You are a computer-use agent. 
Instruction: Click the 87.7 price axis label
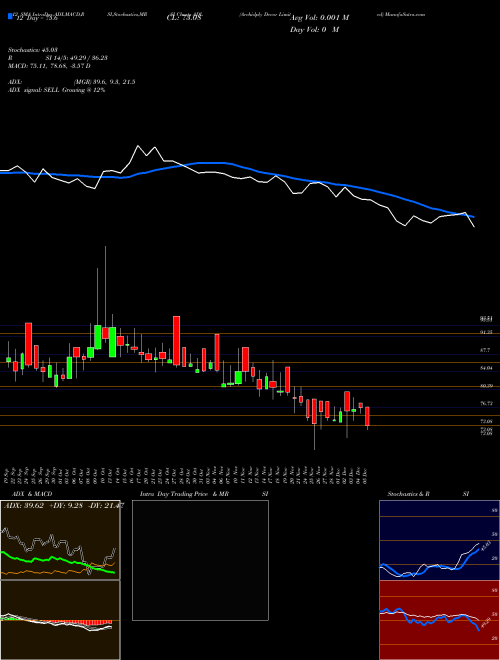pos(487,350)
